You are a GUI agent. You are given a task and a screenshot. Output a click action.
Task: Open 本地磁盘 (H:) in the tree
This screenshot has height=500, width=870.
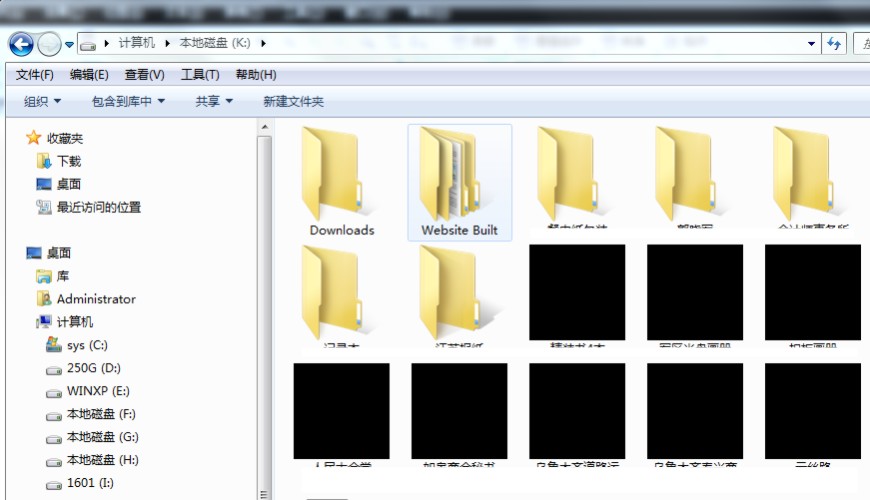[x=92, y=460]
